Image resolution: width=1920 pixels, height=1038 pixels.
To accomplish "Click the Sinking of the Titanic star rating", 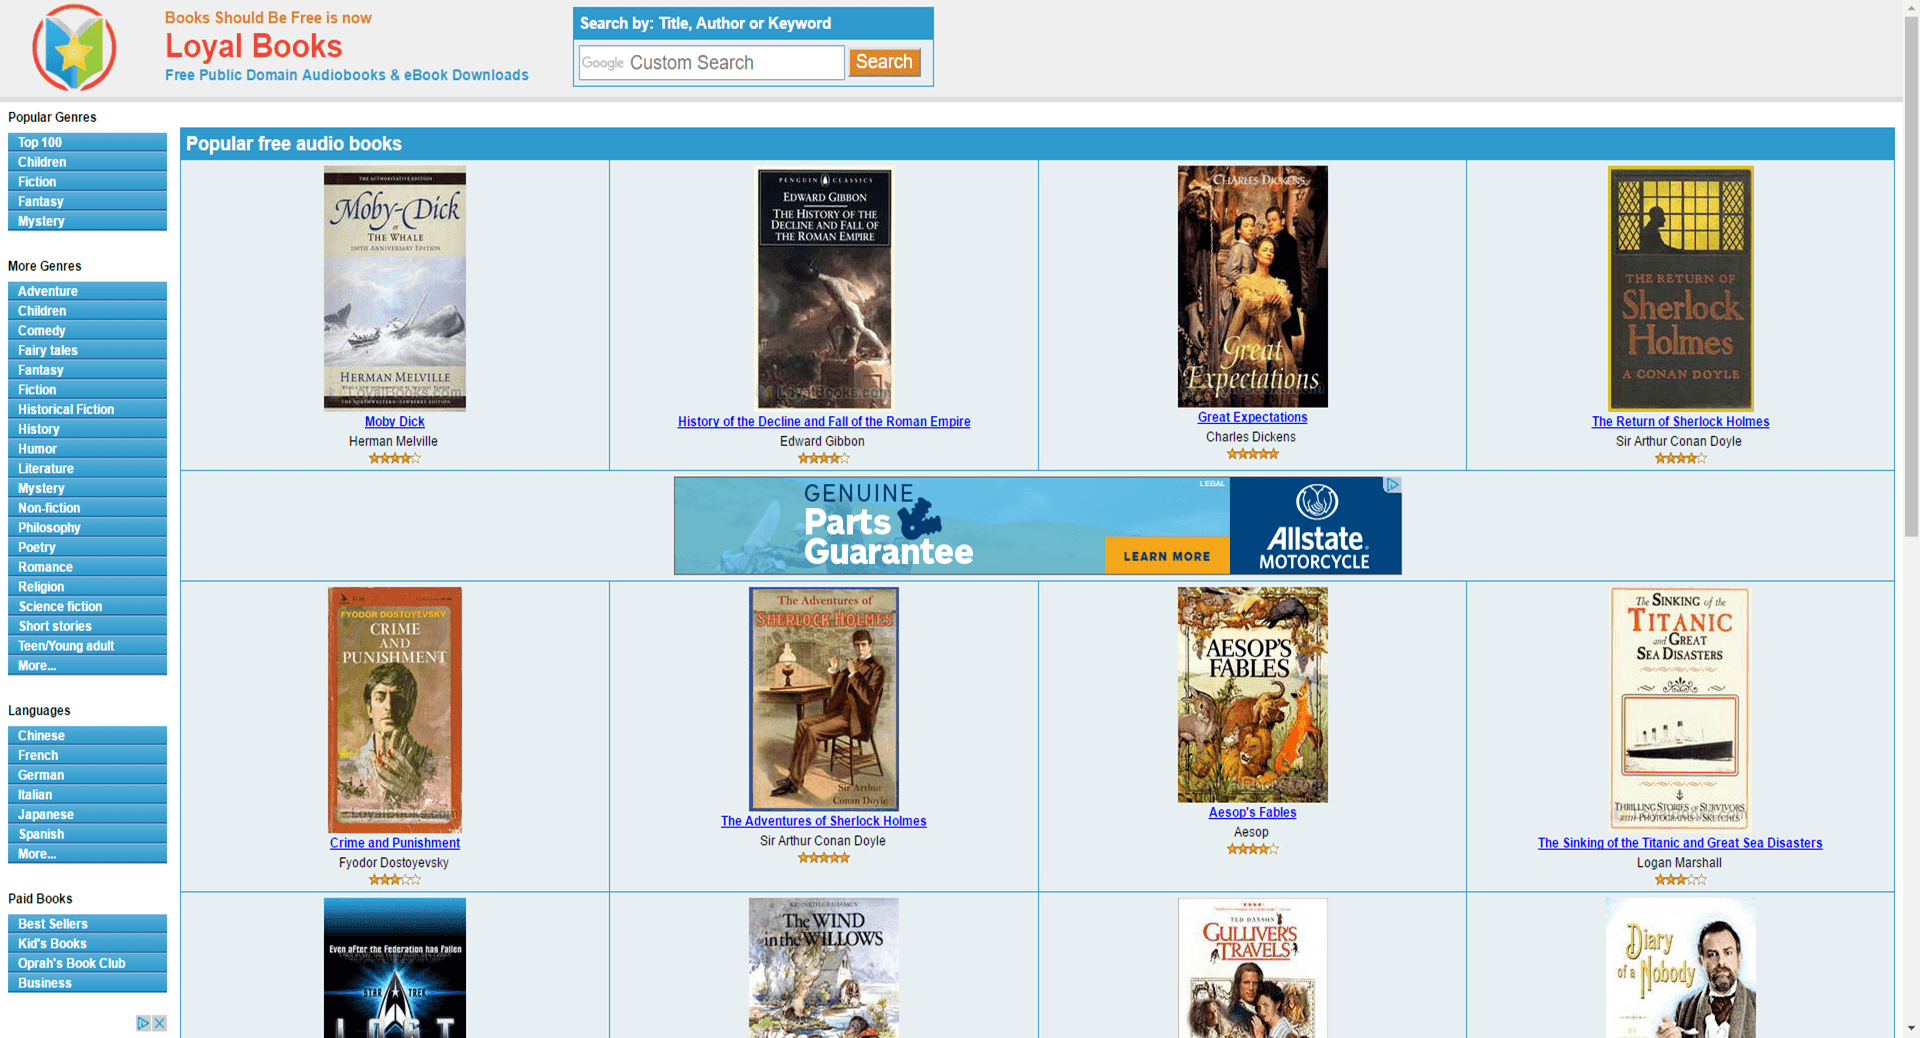I will pyautogui.click(x=1680, y=880).
